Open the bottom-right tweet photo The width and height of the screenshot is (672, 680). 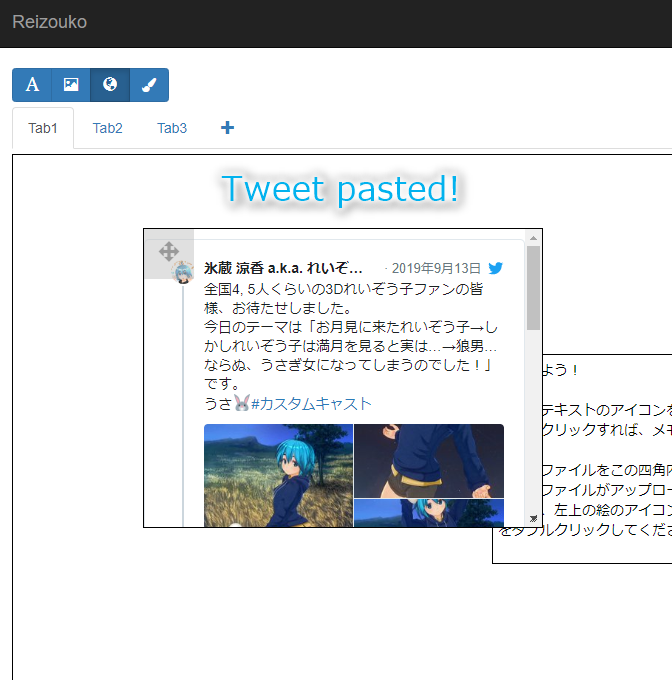pos(429,513)
